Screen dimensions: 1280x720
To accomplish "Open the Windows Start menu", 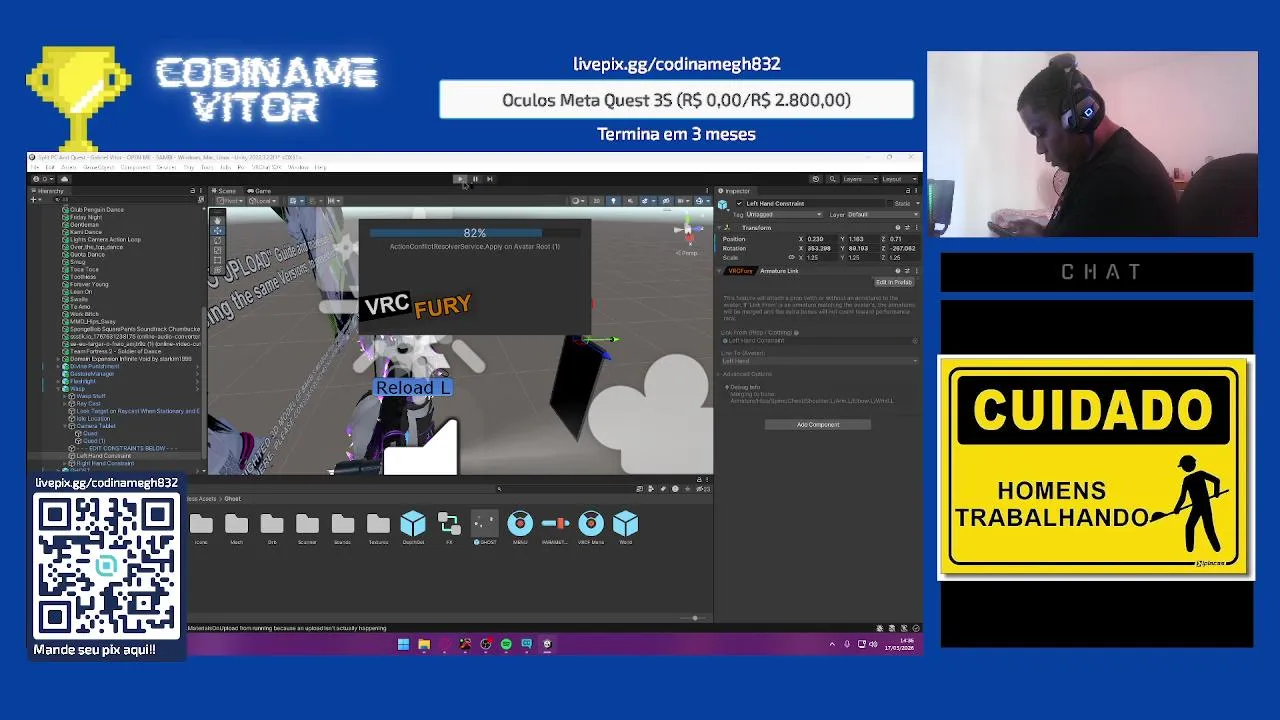I will pos(403,645).
